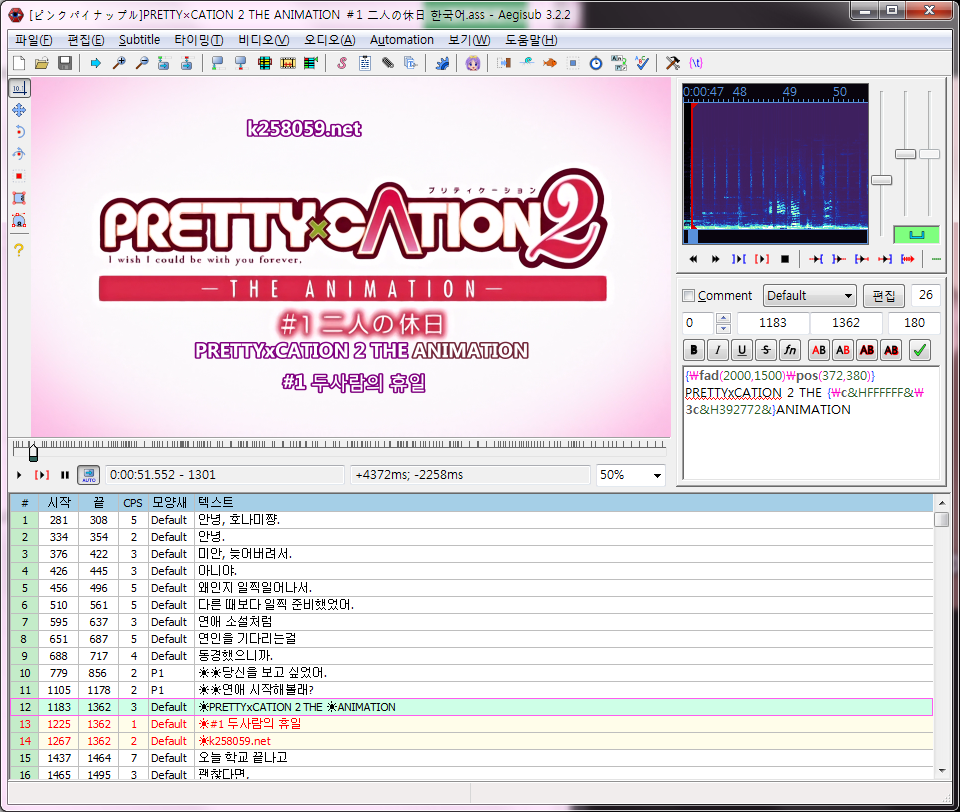
Task: Click the Jump To blue arrow icon
Action: [96, 63]
